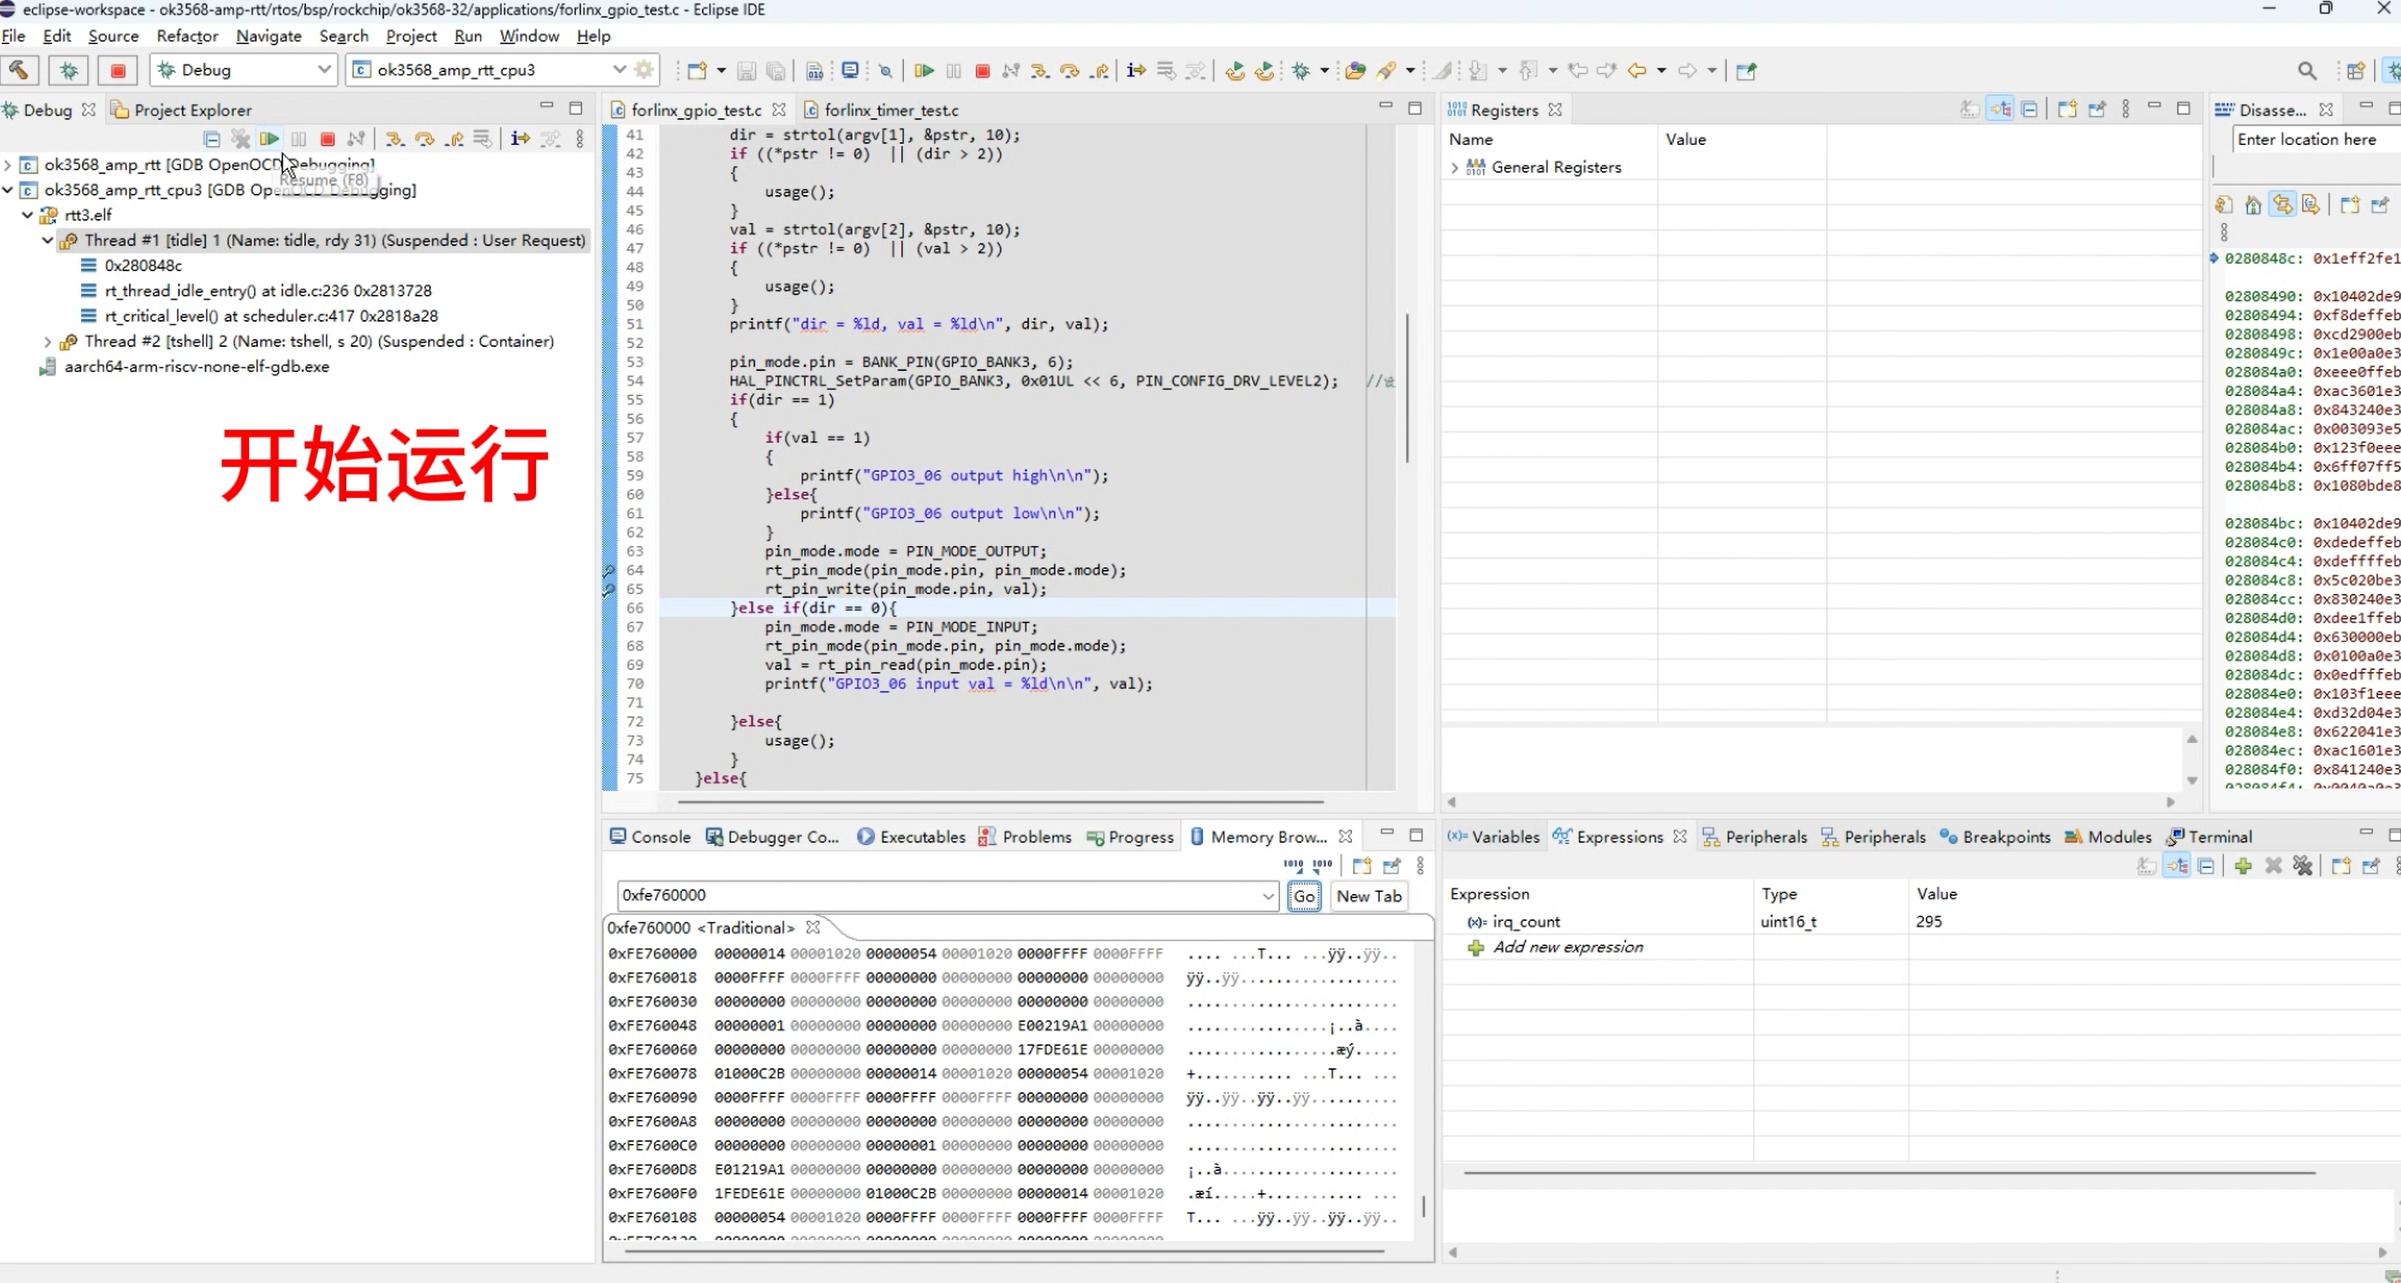The height and width of the screenshot is (1283, 2401).
Task: Click the Step Into icon in Debug view
Action: [394, 139]
